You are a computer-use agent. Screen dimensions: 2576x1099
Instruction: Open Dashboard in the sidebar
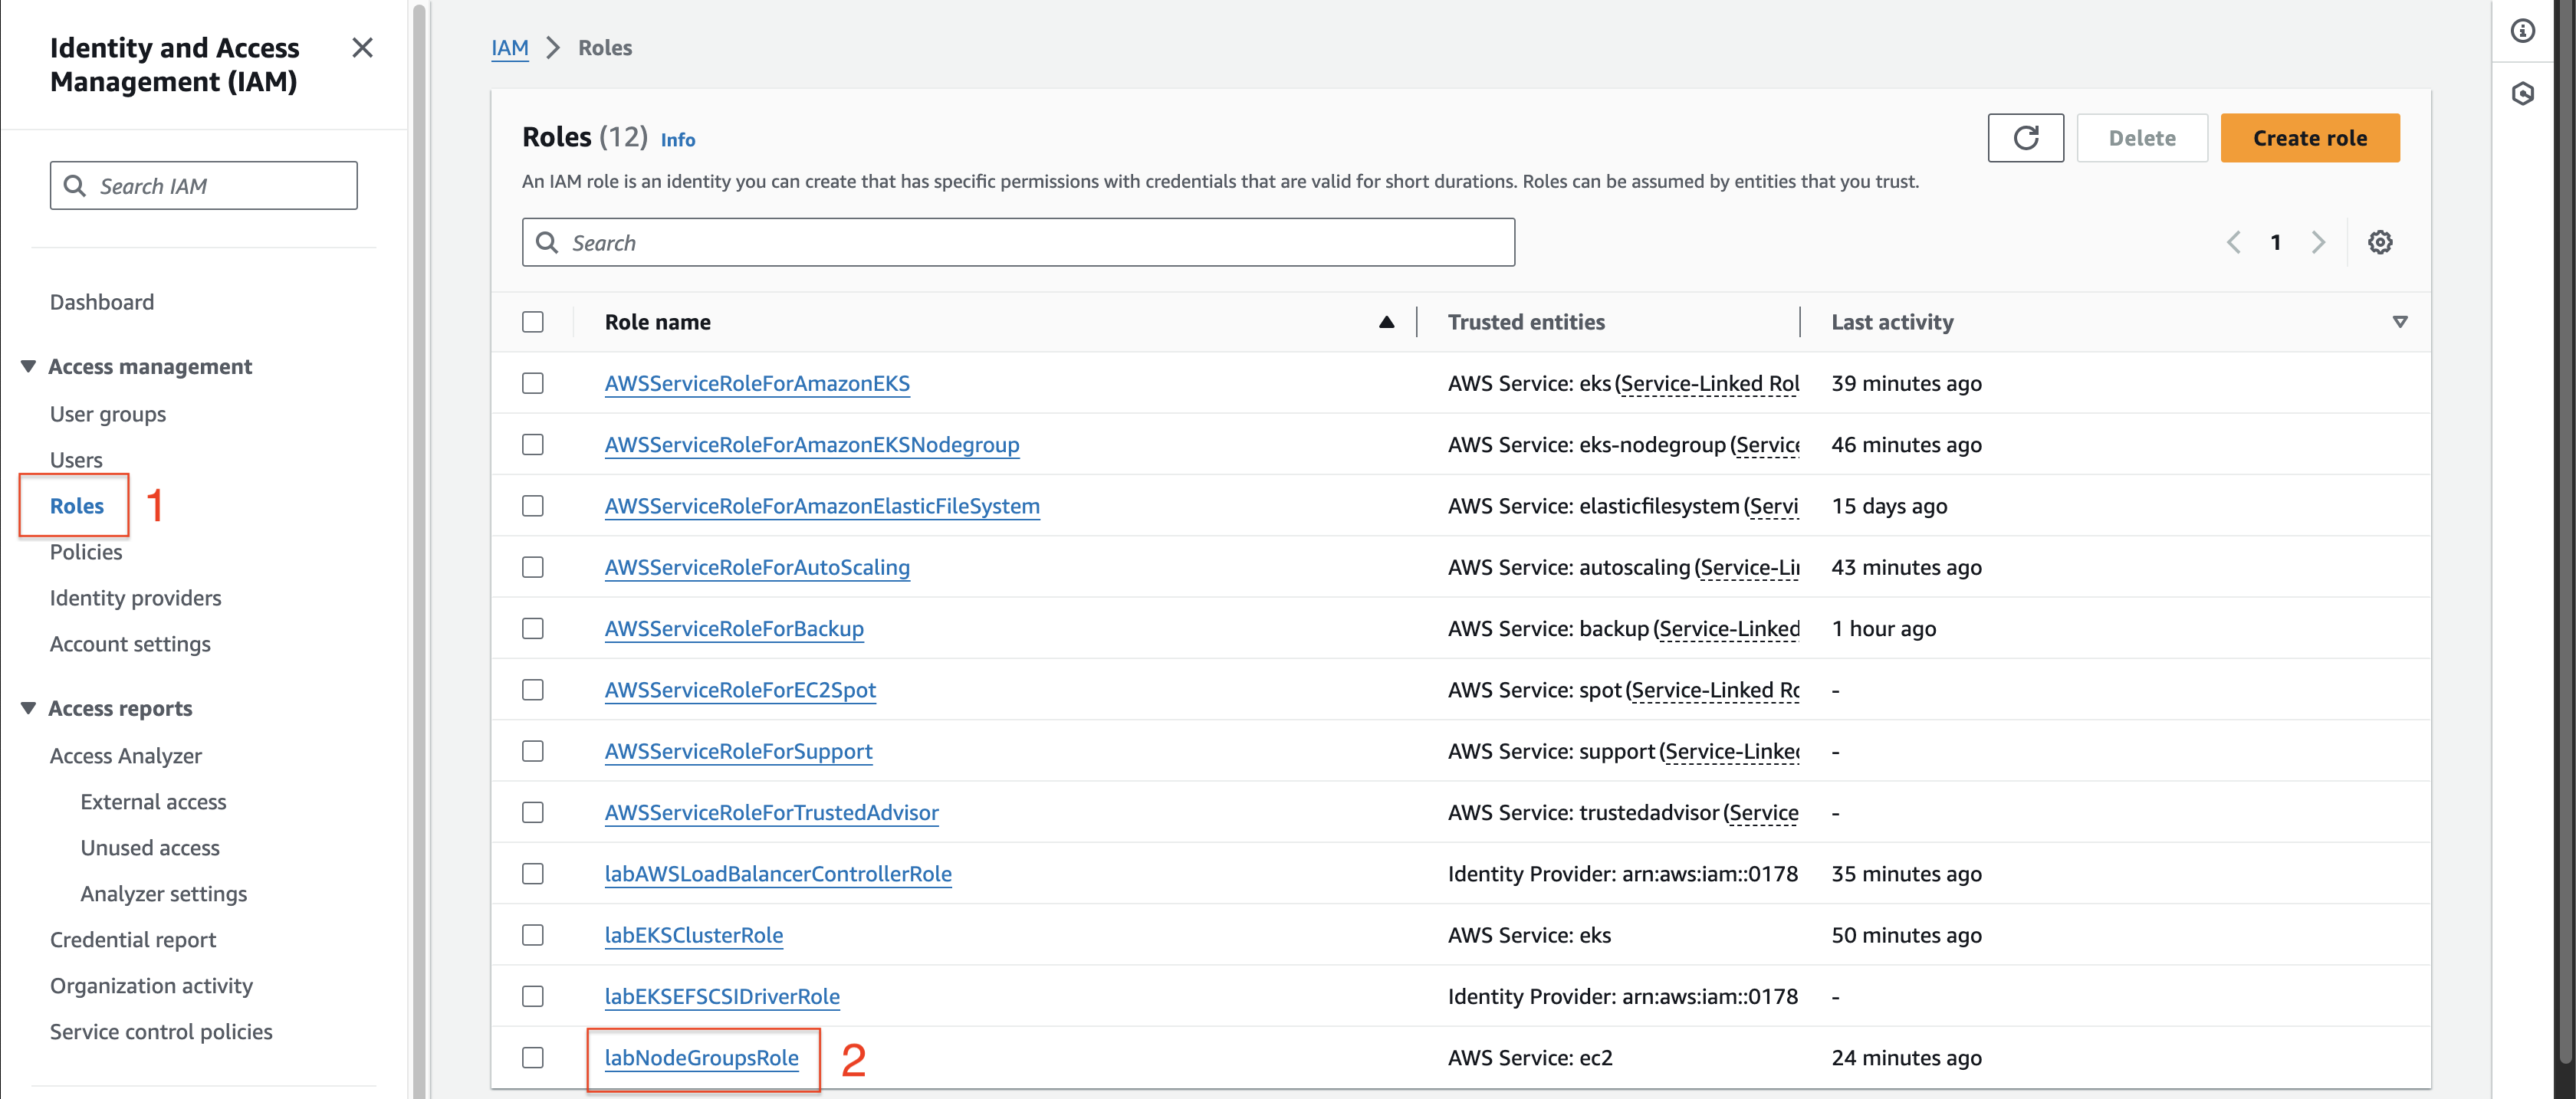pyautogui.click(x=102, y=302)
